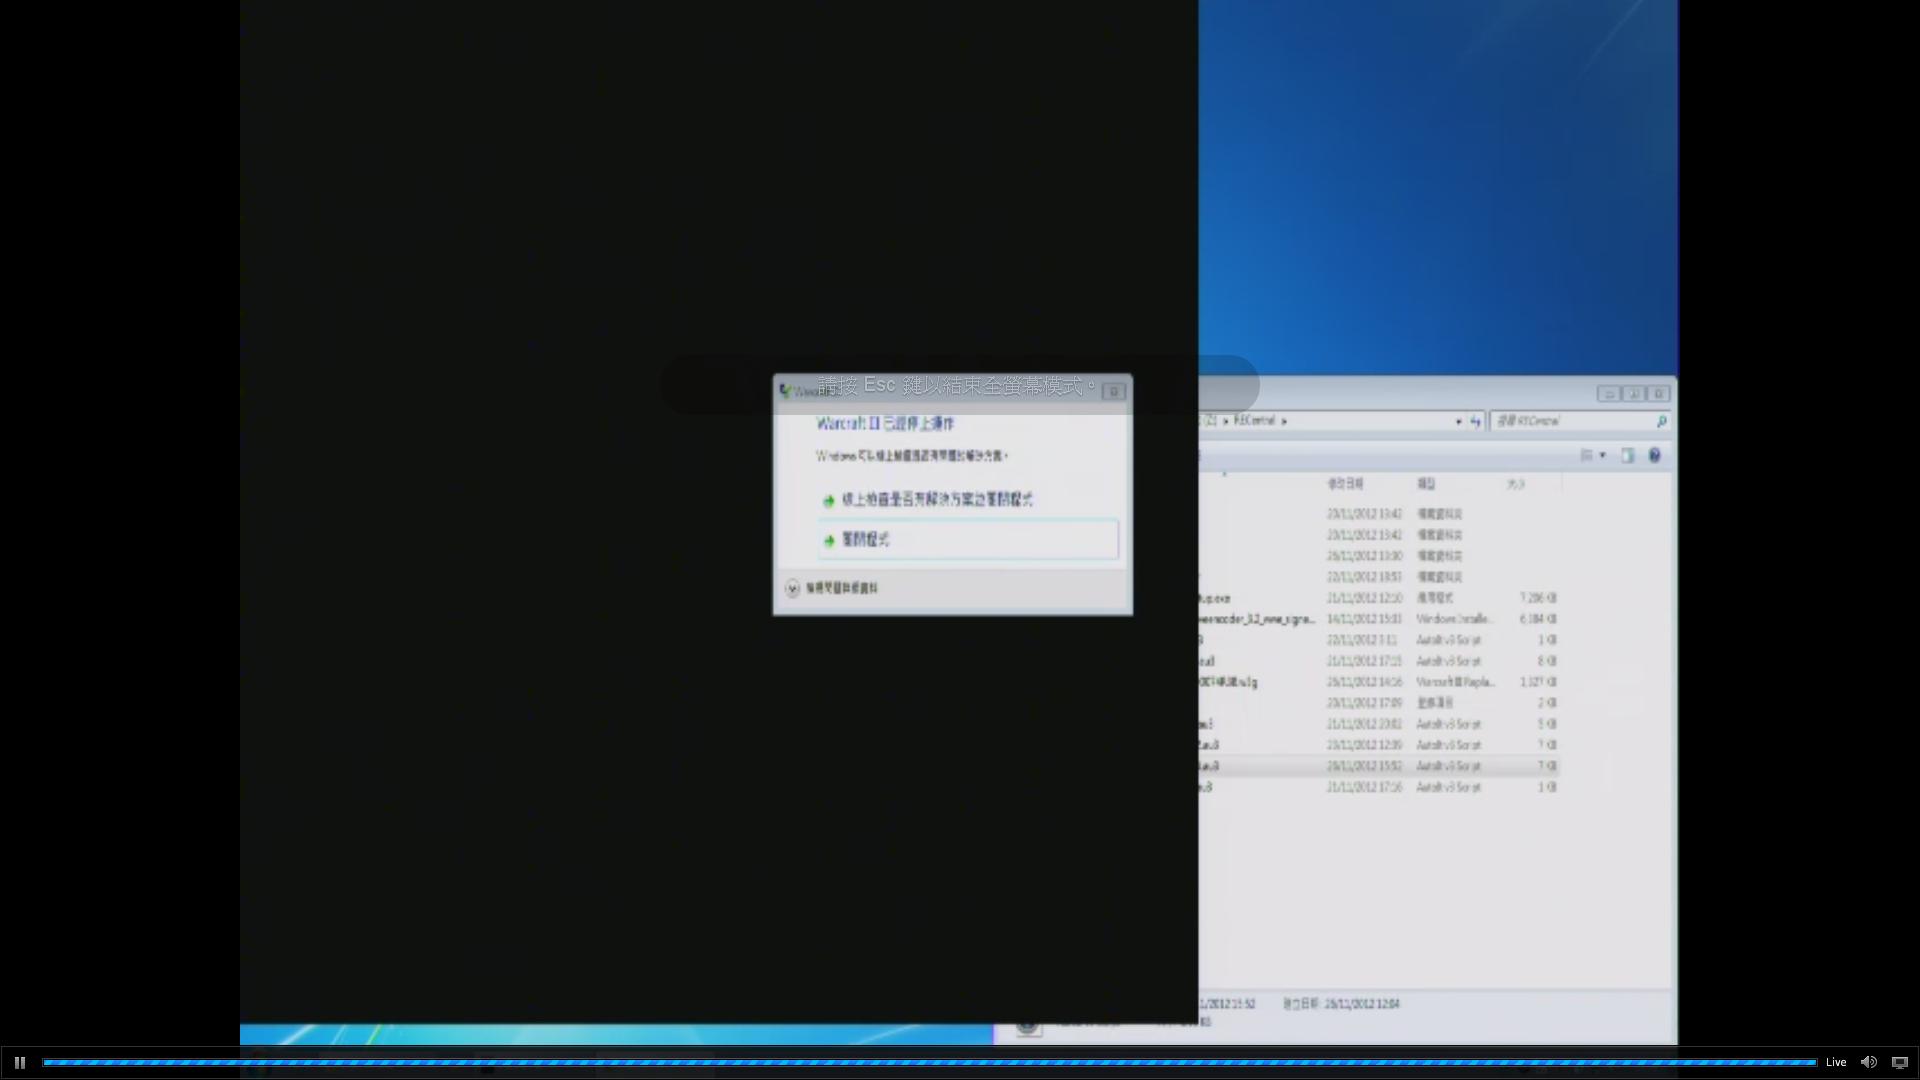The image size is (1920, 1080).
Task: Click the fullscreen icon in player bar
Action: pos(1900,1062)
